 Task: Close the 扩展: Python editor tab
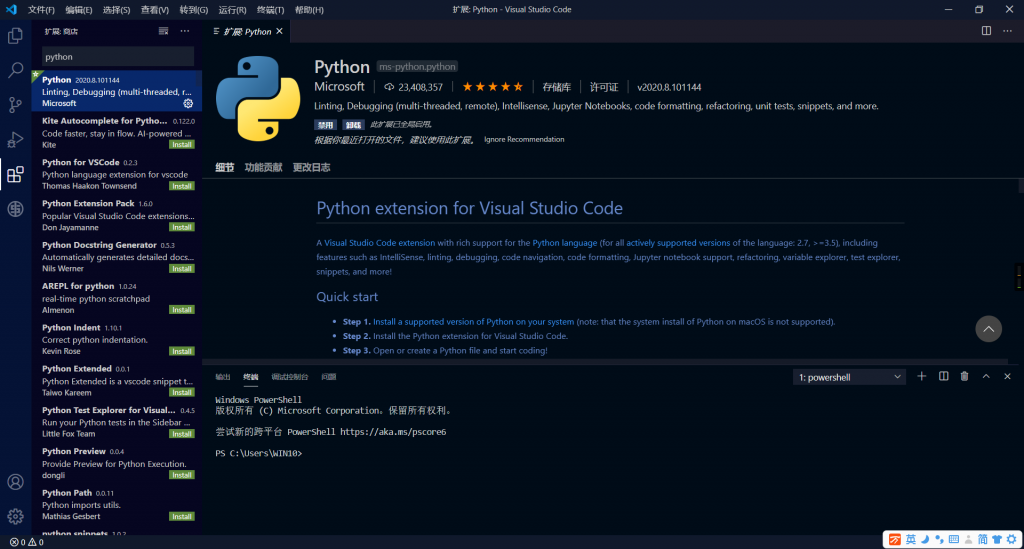point(280,31)
